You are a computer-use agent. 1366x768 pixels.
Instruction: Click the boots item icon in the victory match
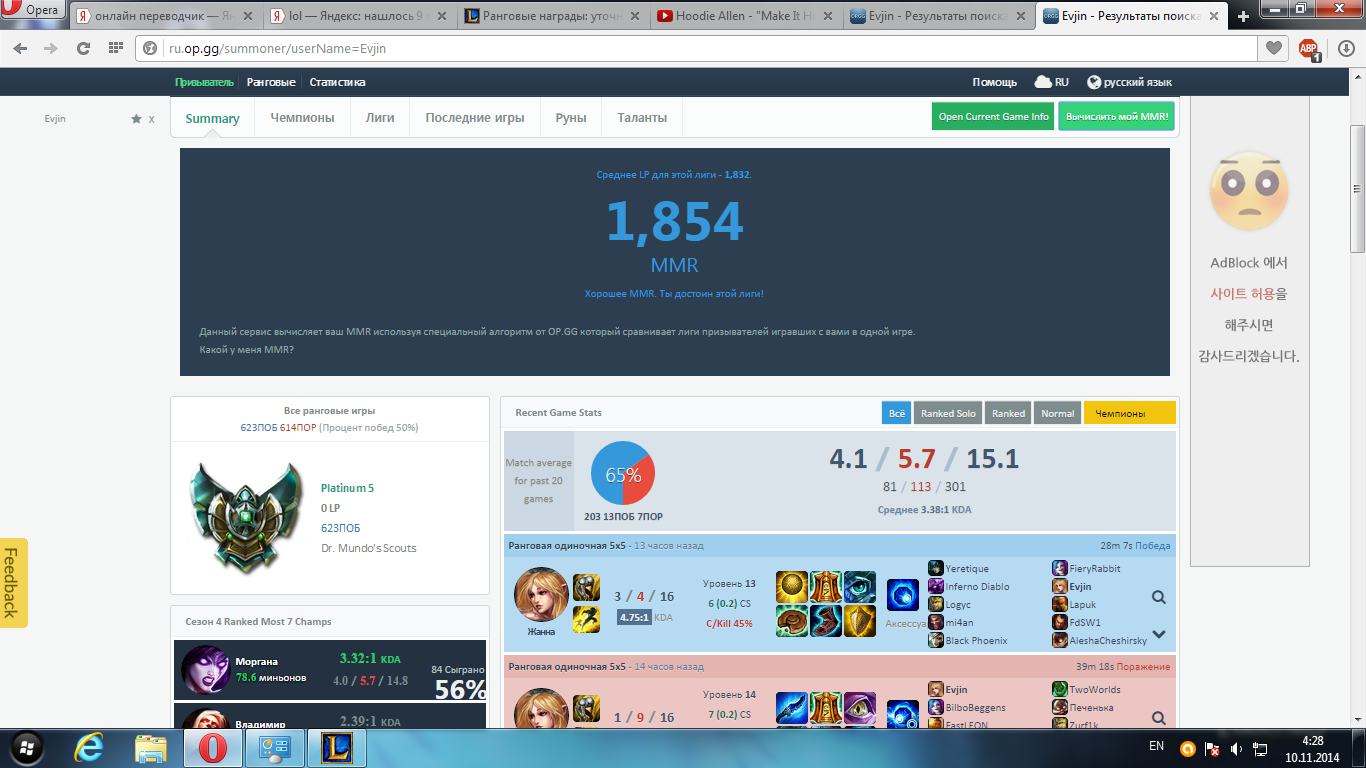pyautogui.click(x=826, y=621)
